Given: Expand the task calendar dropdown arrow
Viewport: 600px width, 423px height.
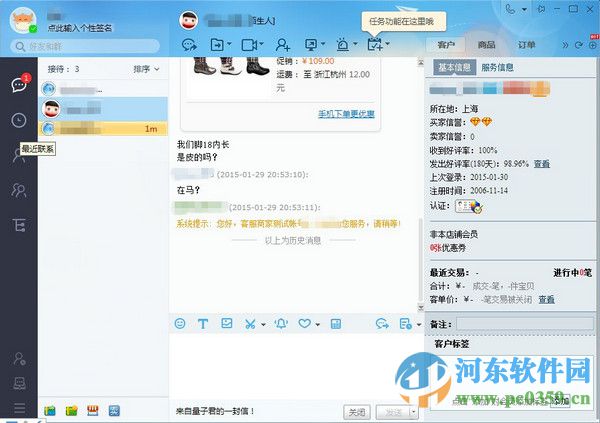Looking at the screenshot, I should [x=387, y=44].
